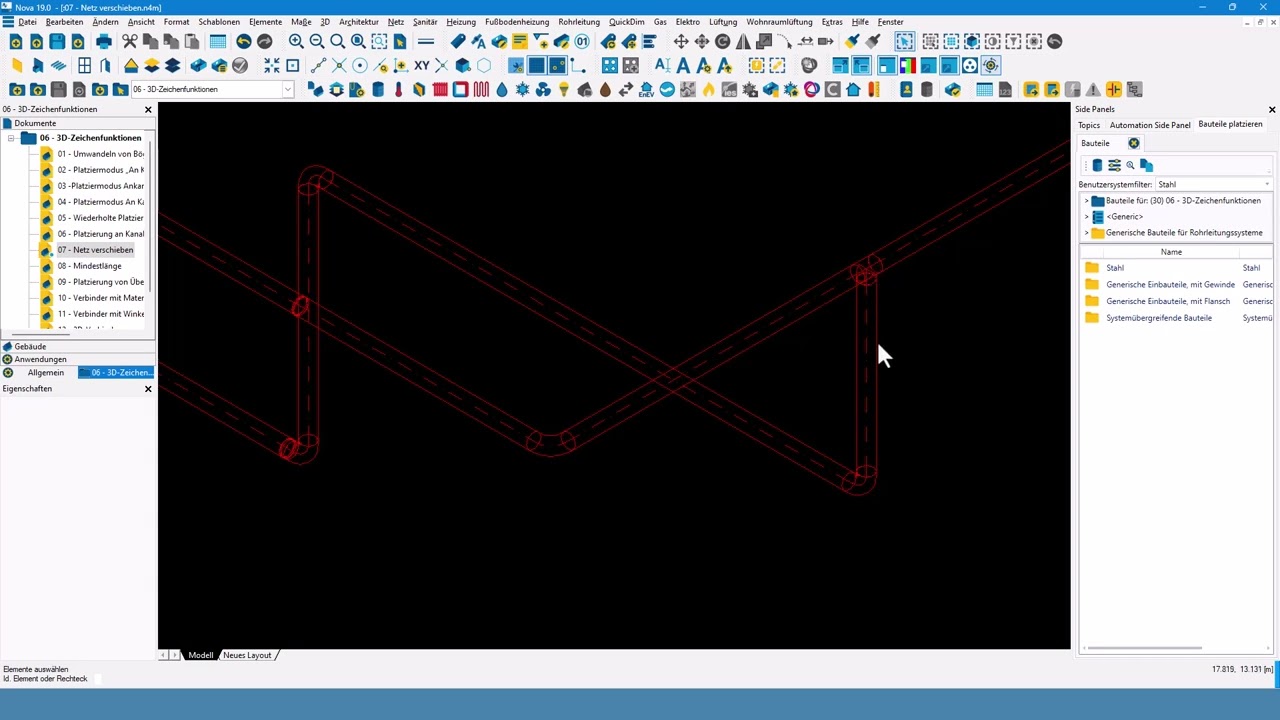Close the Bauteile sub-tab with the X icon
The width and height of the screenshot is (1280, 720).
(1134, 143)
